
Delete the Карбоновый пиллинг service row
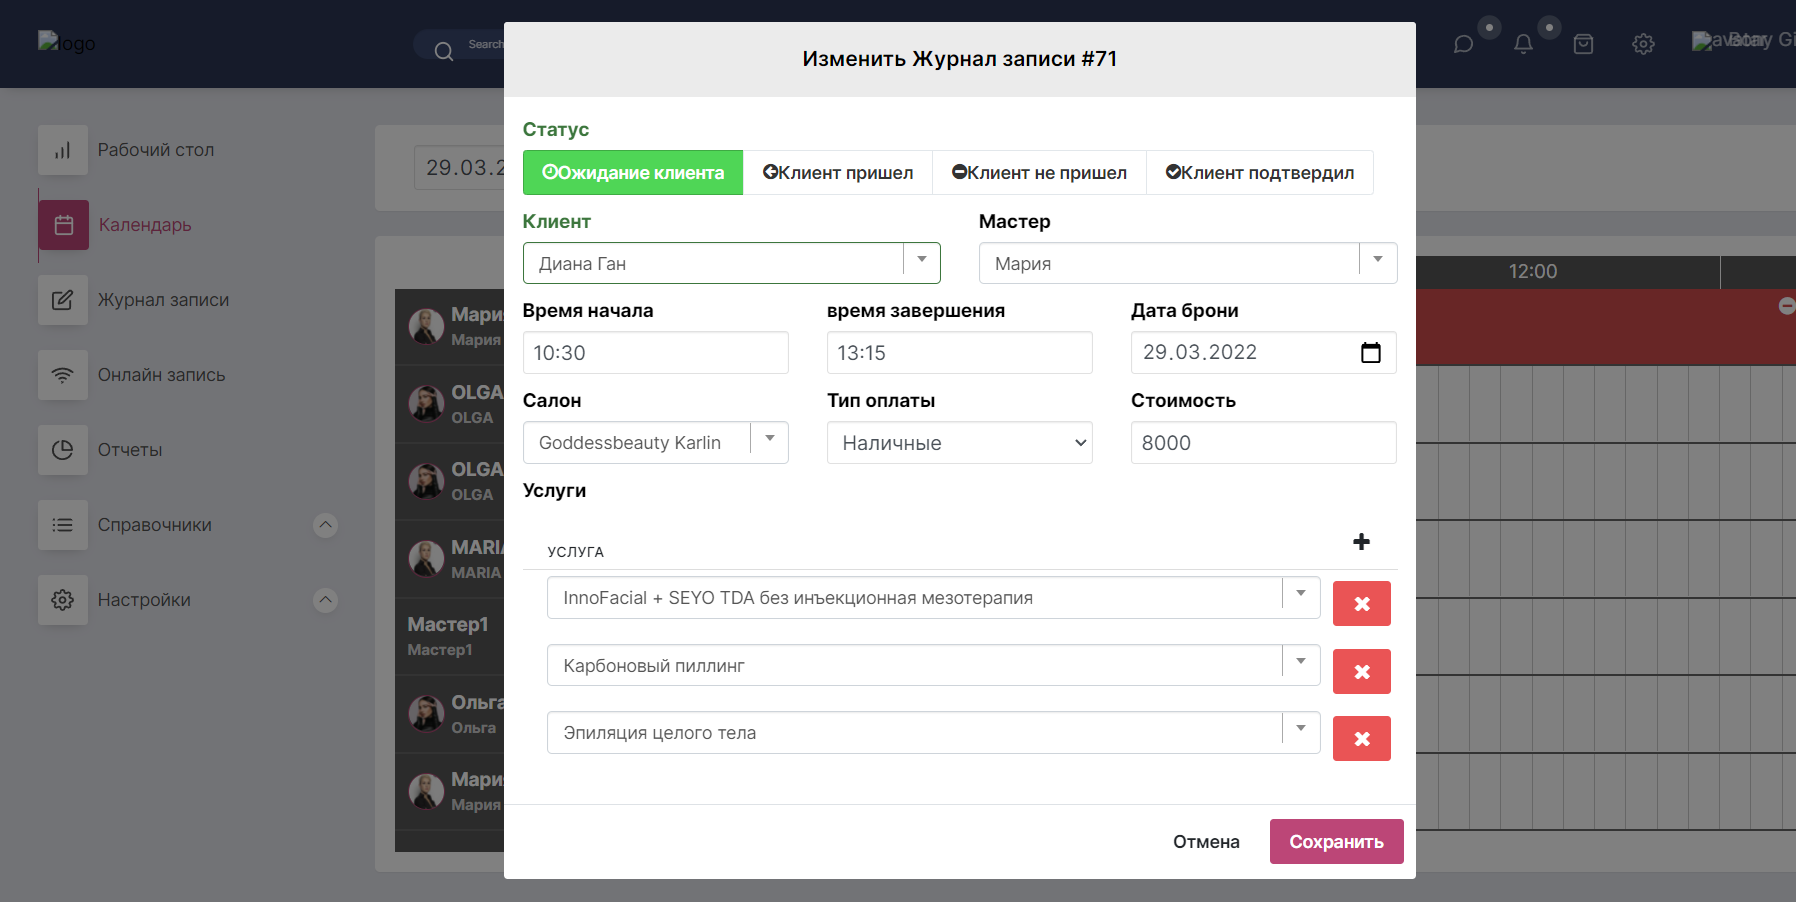pyautogui.click(x=1361, y=672)
